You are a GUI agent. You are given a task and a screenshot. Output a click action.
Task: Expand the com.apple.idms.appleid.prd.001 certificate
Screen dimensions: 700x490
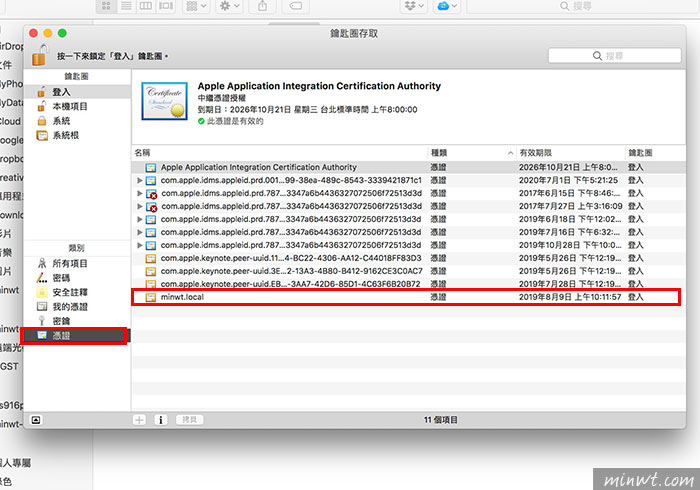[139, 180]
